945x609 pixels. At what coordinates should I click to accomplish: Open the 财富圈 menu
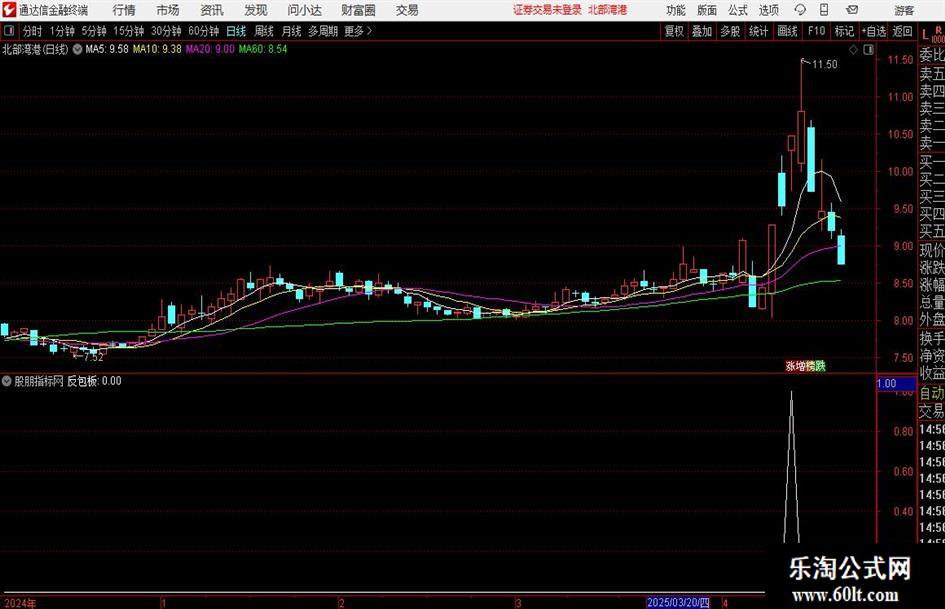(x=358, y=10)
